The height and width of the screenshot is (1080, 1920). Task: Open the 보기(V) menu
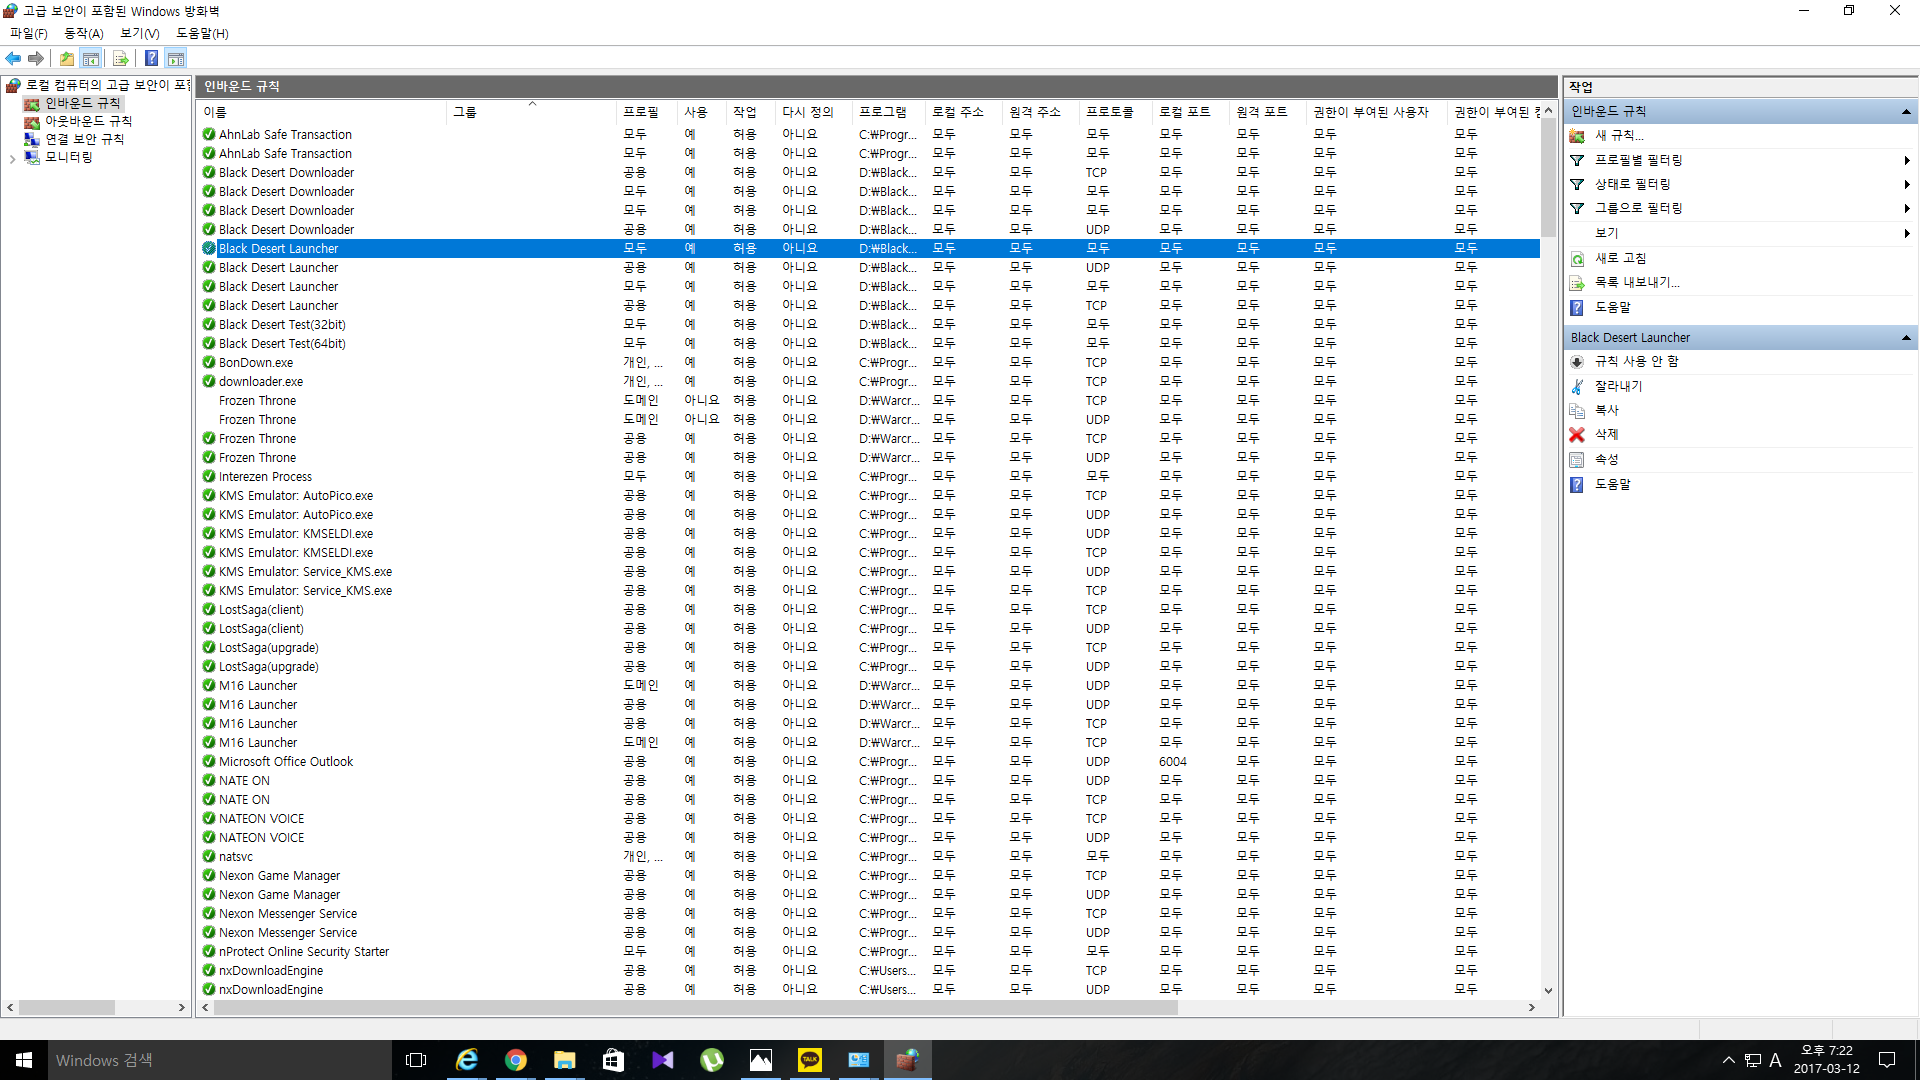coord(140,33)
